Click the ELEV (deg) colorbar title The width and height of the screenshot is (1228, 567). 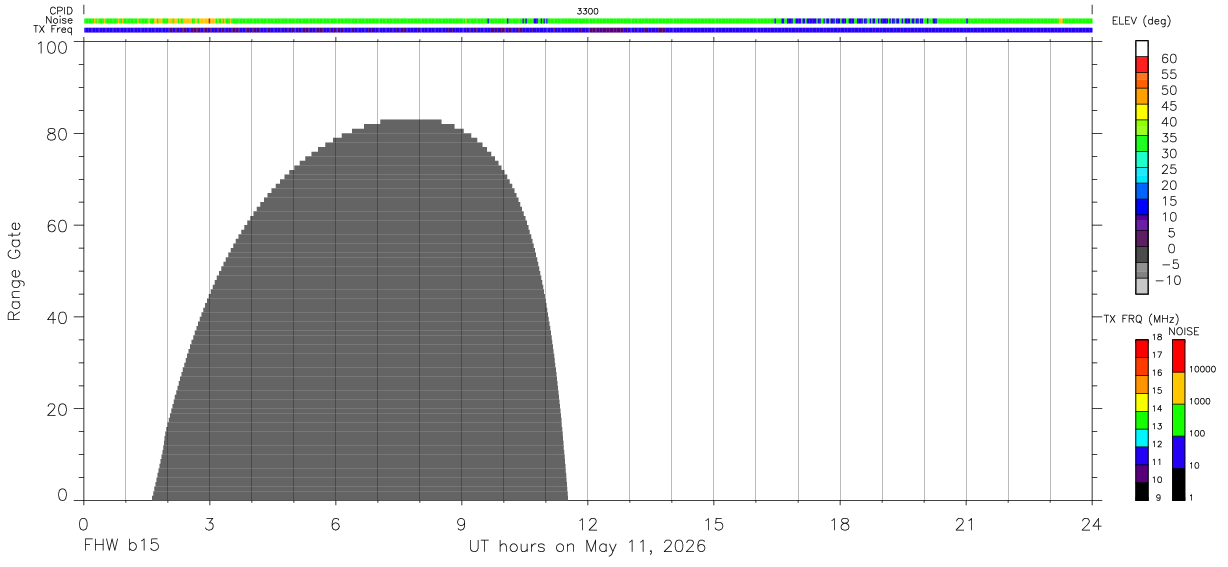[1144, 22]
